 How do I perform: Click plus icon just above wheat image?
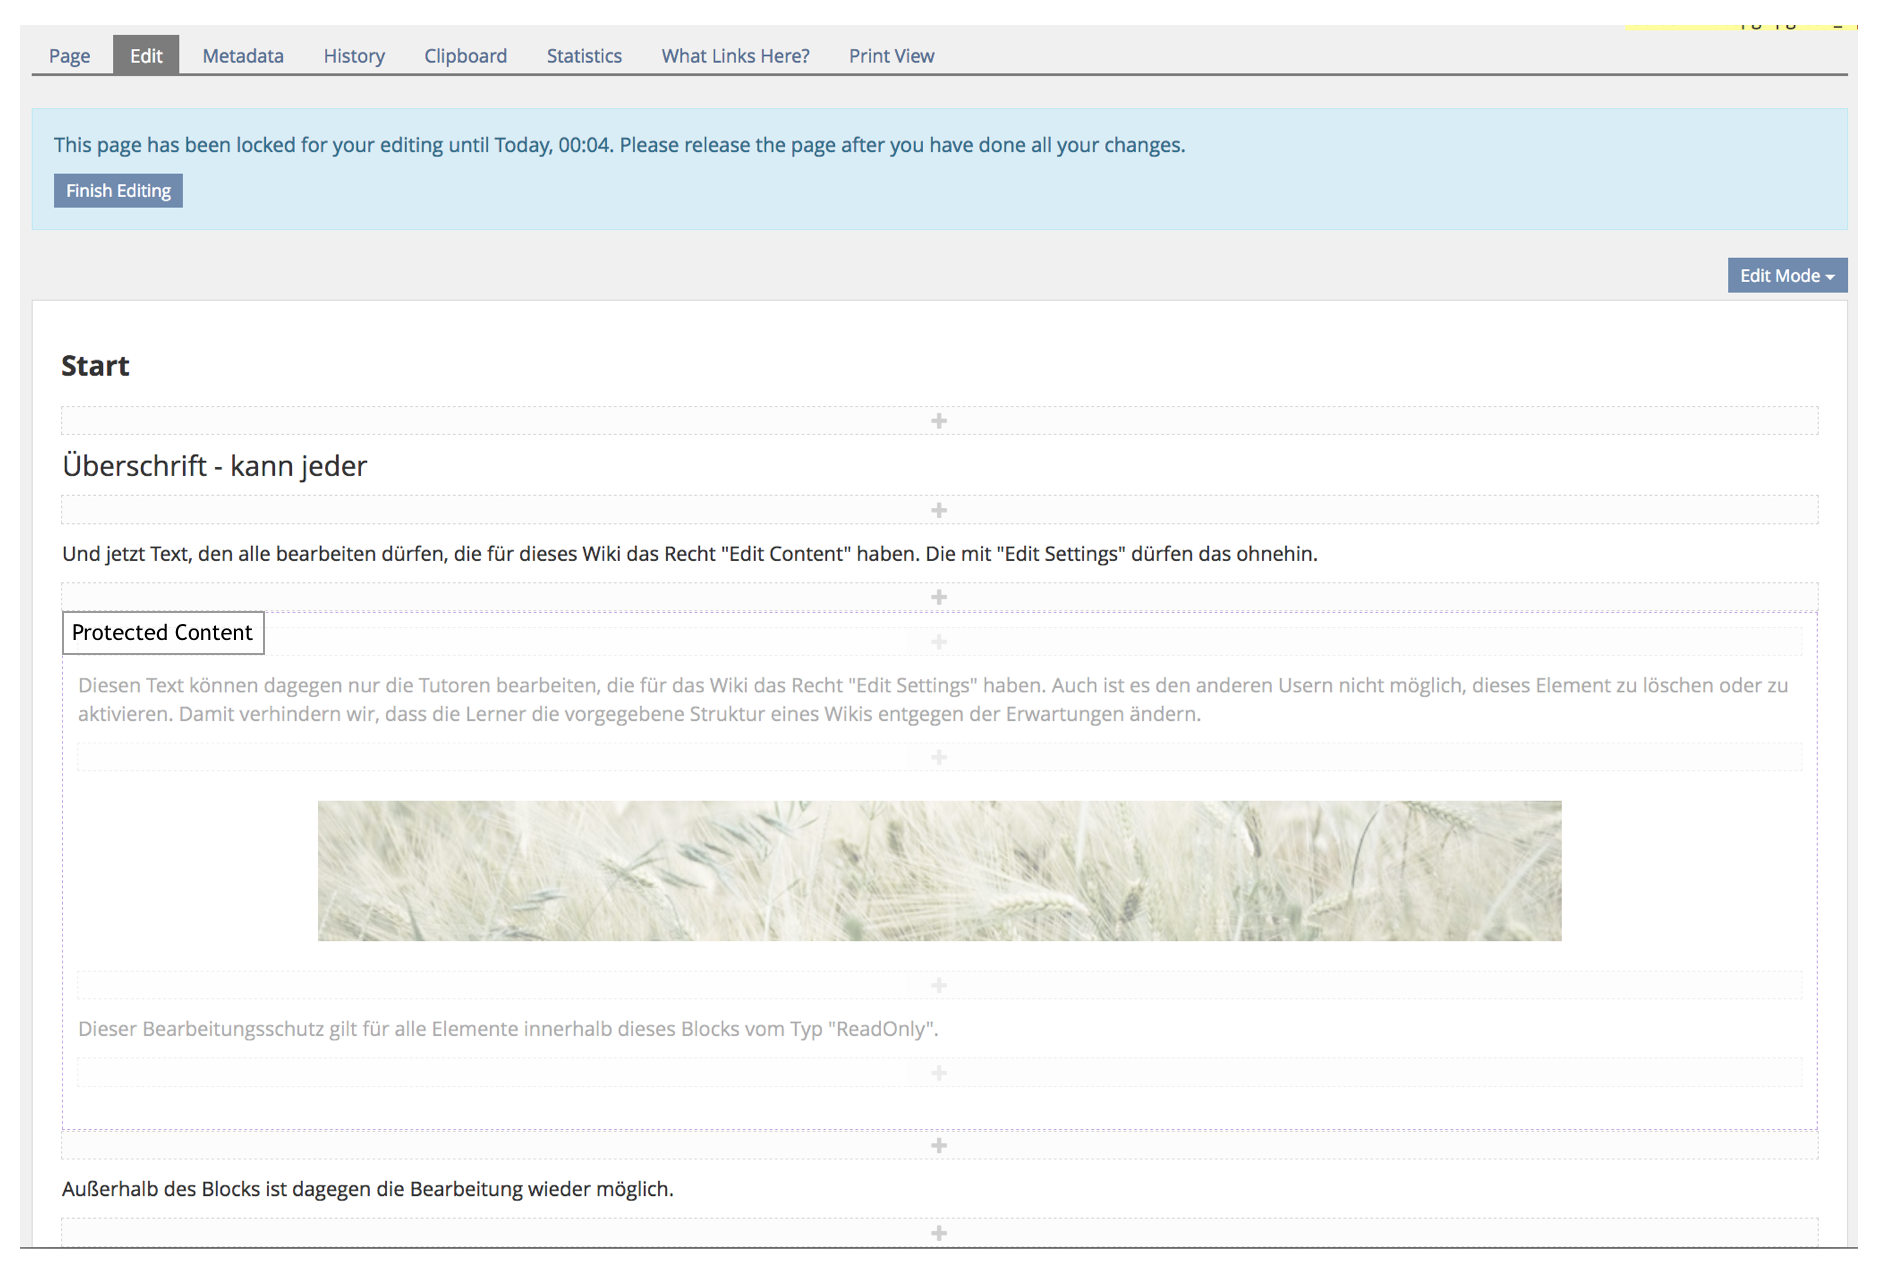(938, 758)
